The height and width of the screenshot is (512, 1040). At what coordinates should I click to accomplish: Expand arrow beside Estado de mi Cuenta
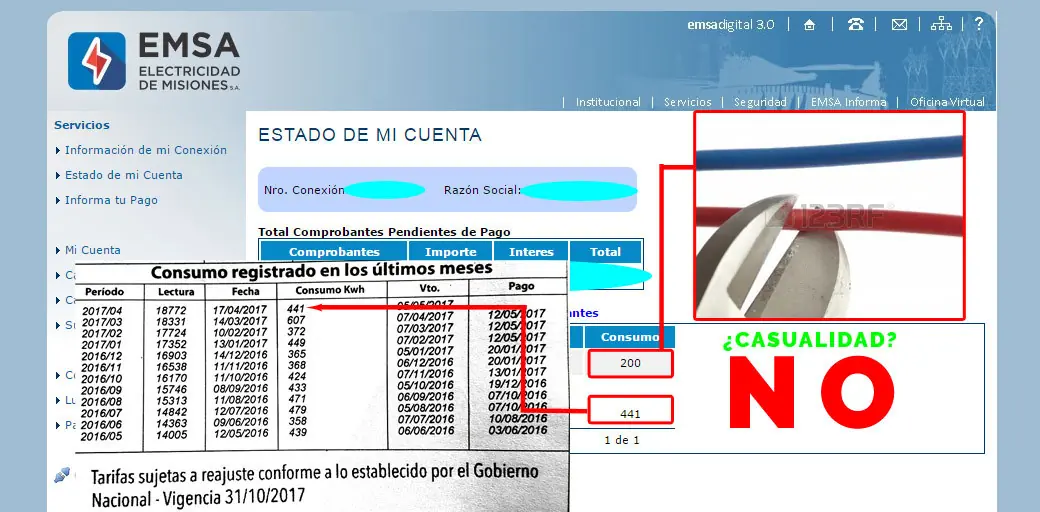(58, 176)
